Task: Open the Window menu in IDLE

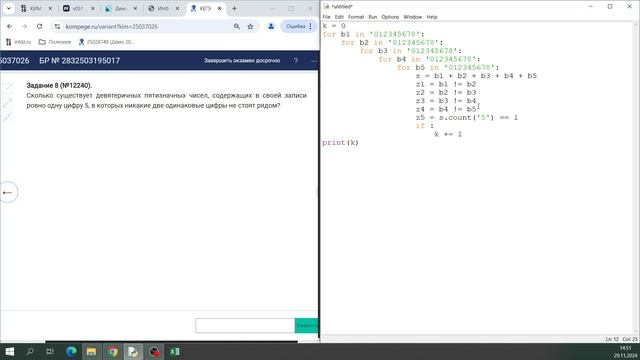Action: pos(413,17)
